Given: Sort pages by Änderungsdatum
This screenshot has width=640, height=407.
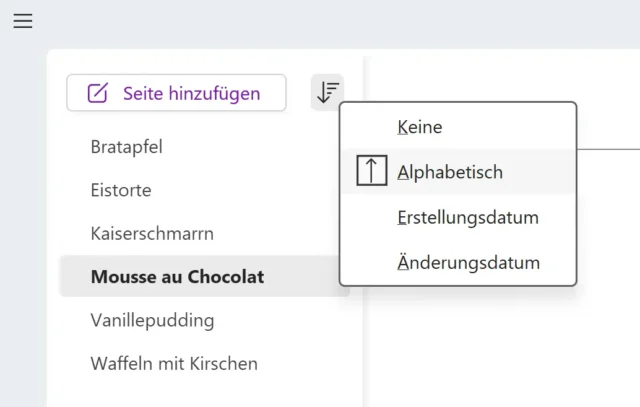Looking at the screenshot, I should click(468, 263).
